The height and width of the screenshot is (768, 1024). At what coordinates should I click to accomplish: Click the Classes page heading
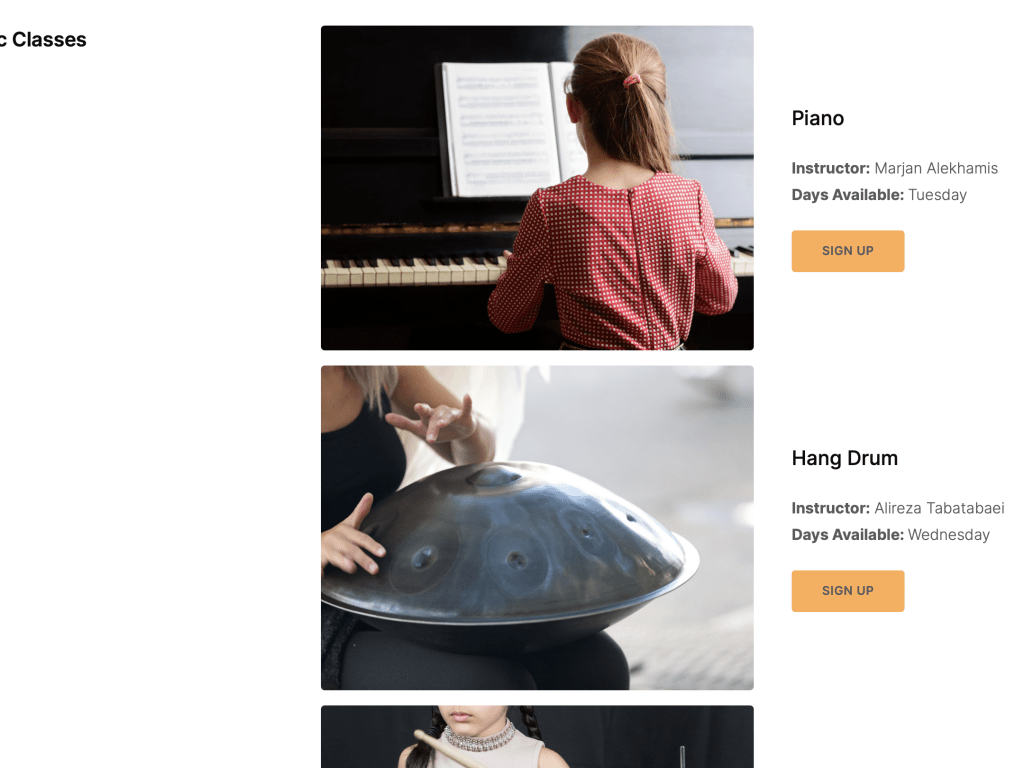pos(43,40)
